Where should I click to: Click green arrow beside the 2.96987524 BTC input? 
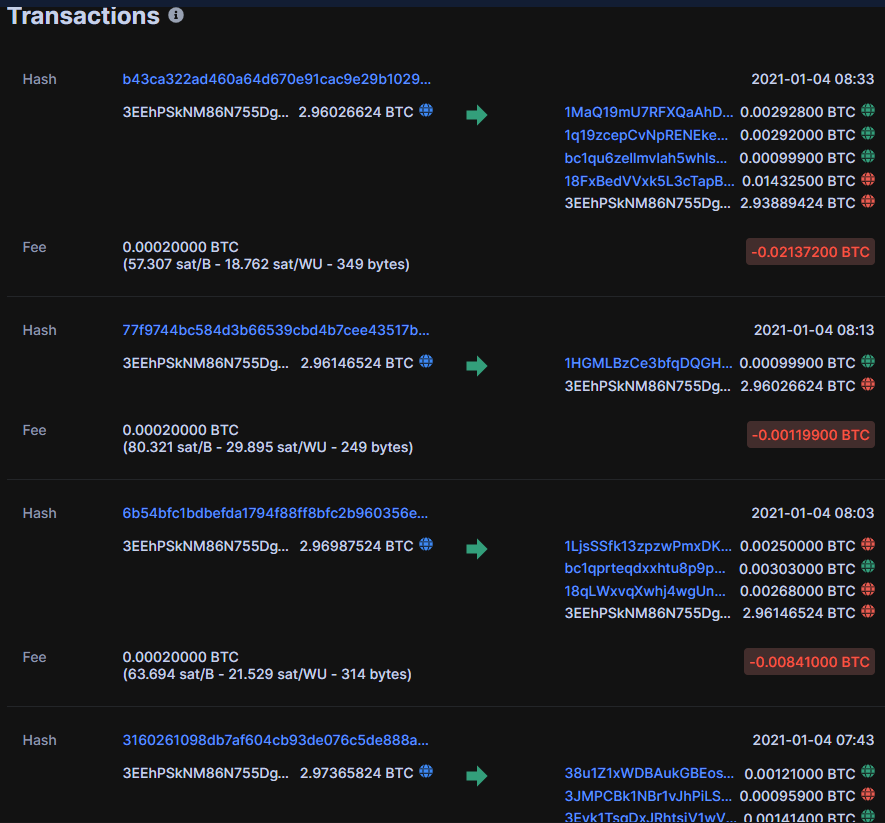point(477,548)
